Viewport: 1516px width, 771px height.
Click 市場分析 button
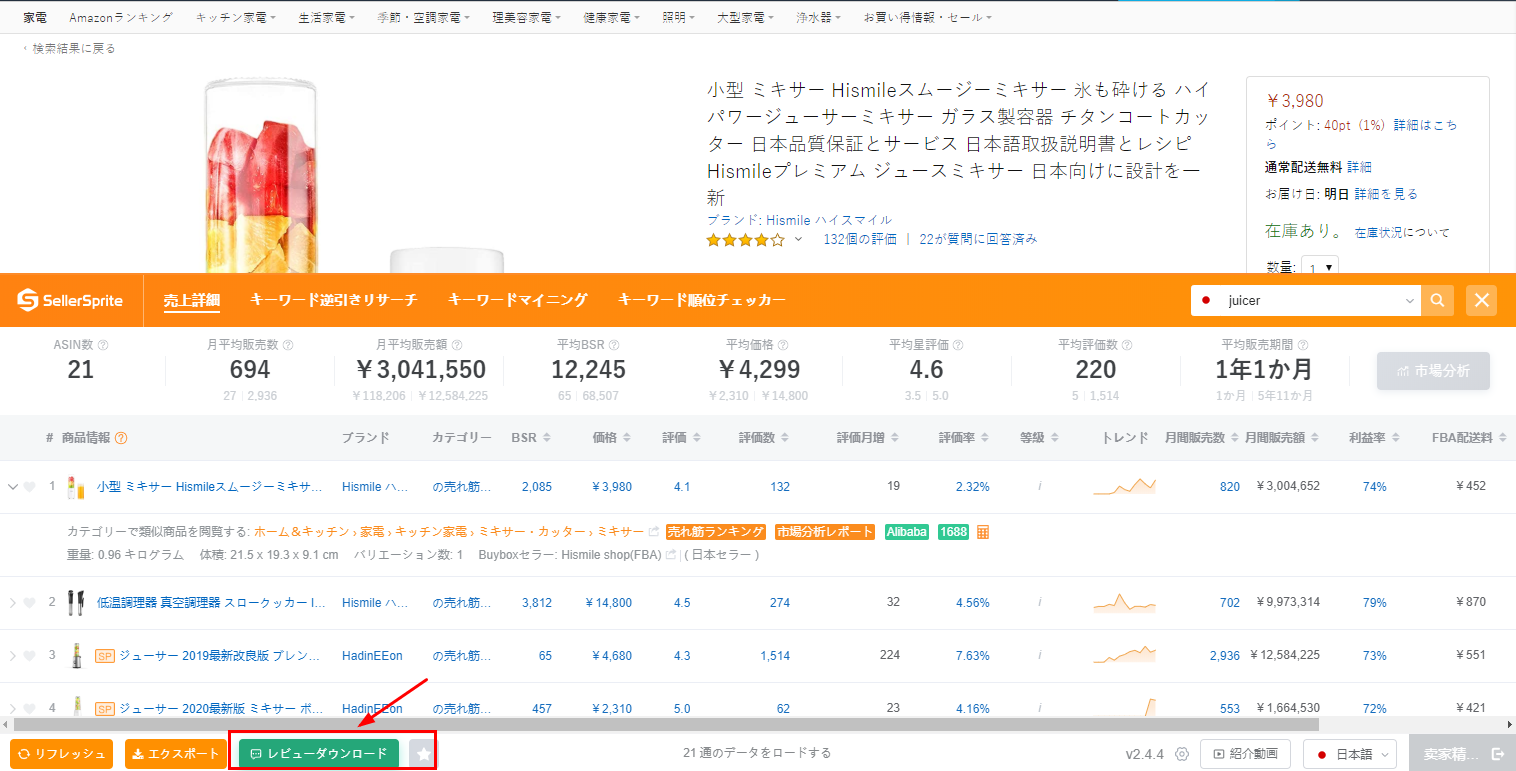[x=1433, y=371]
